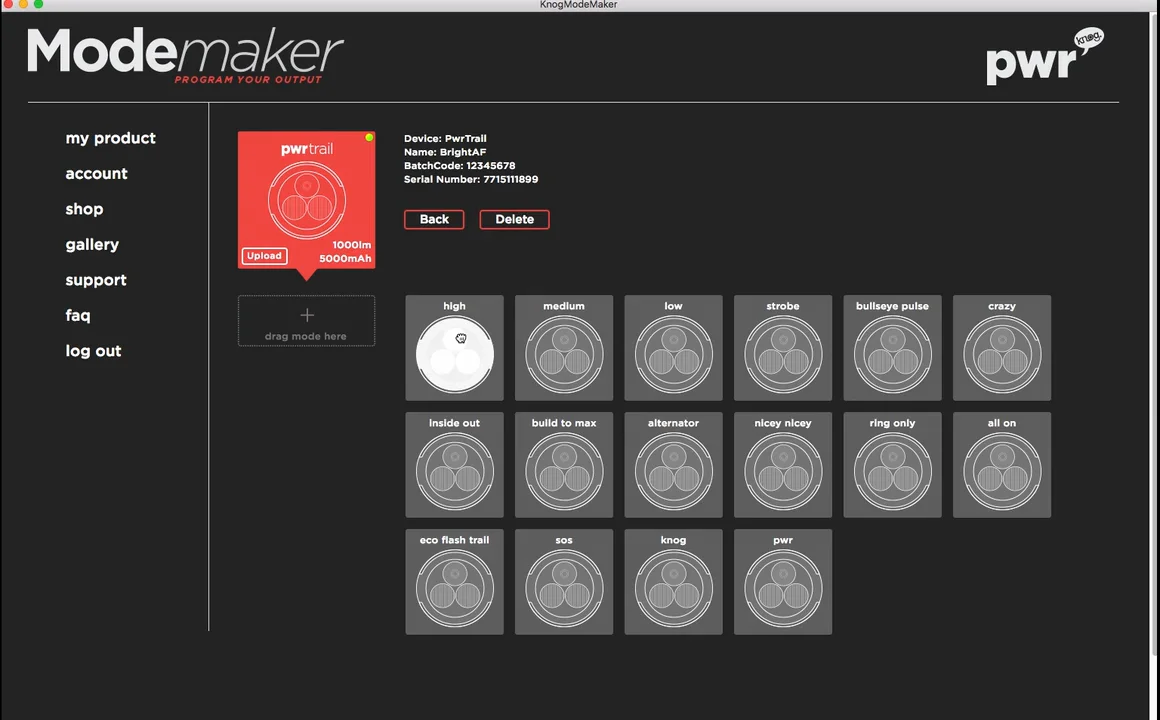Click the KnogModeMaker window title
1160x720 pixels.
click(579, 4)
